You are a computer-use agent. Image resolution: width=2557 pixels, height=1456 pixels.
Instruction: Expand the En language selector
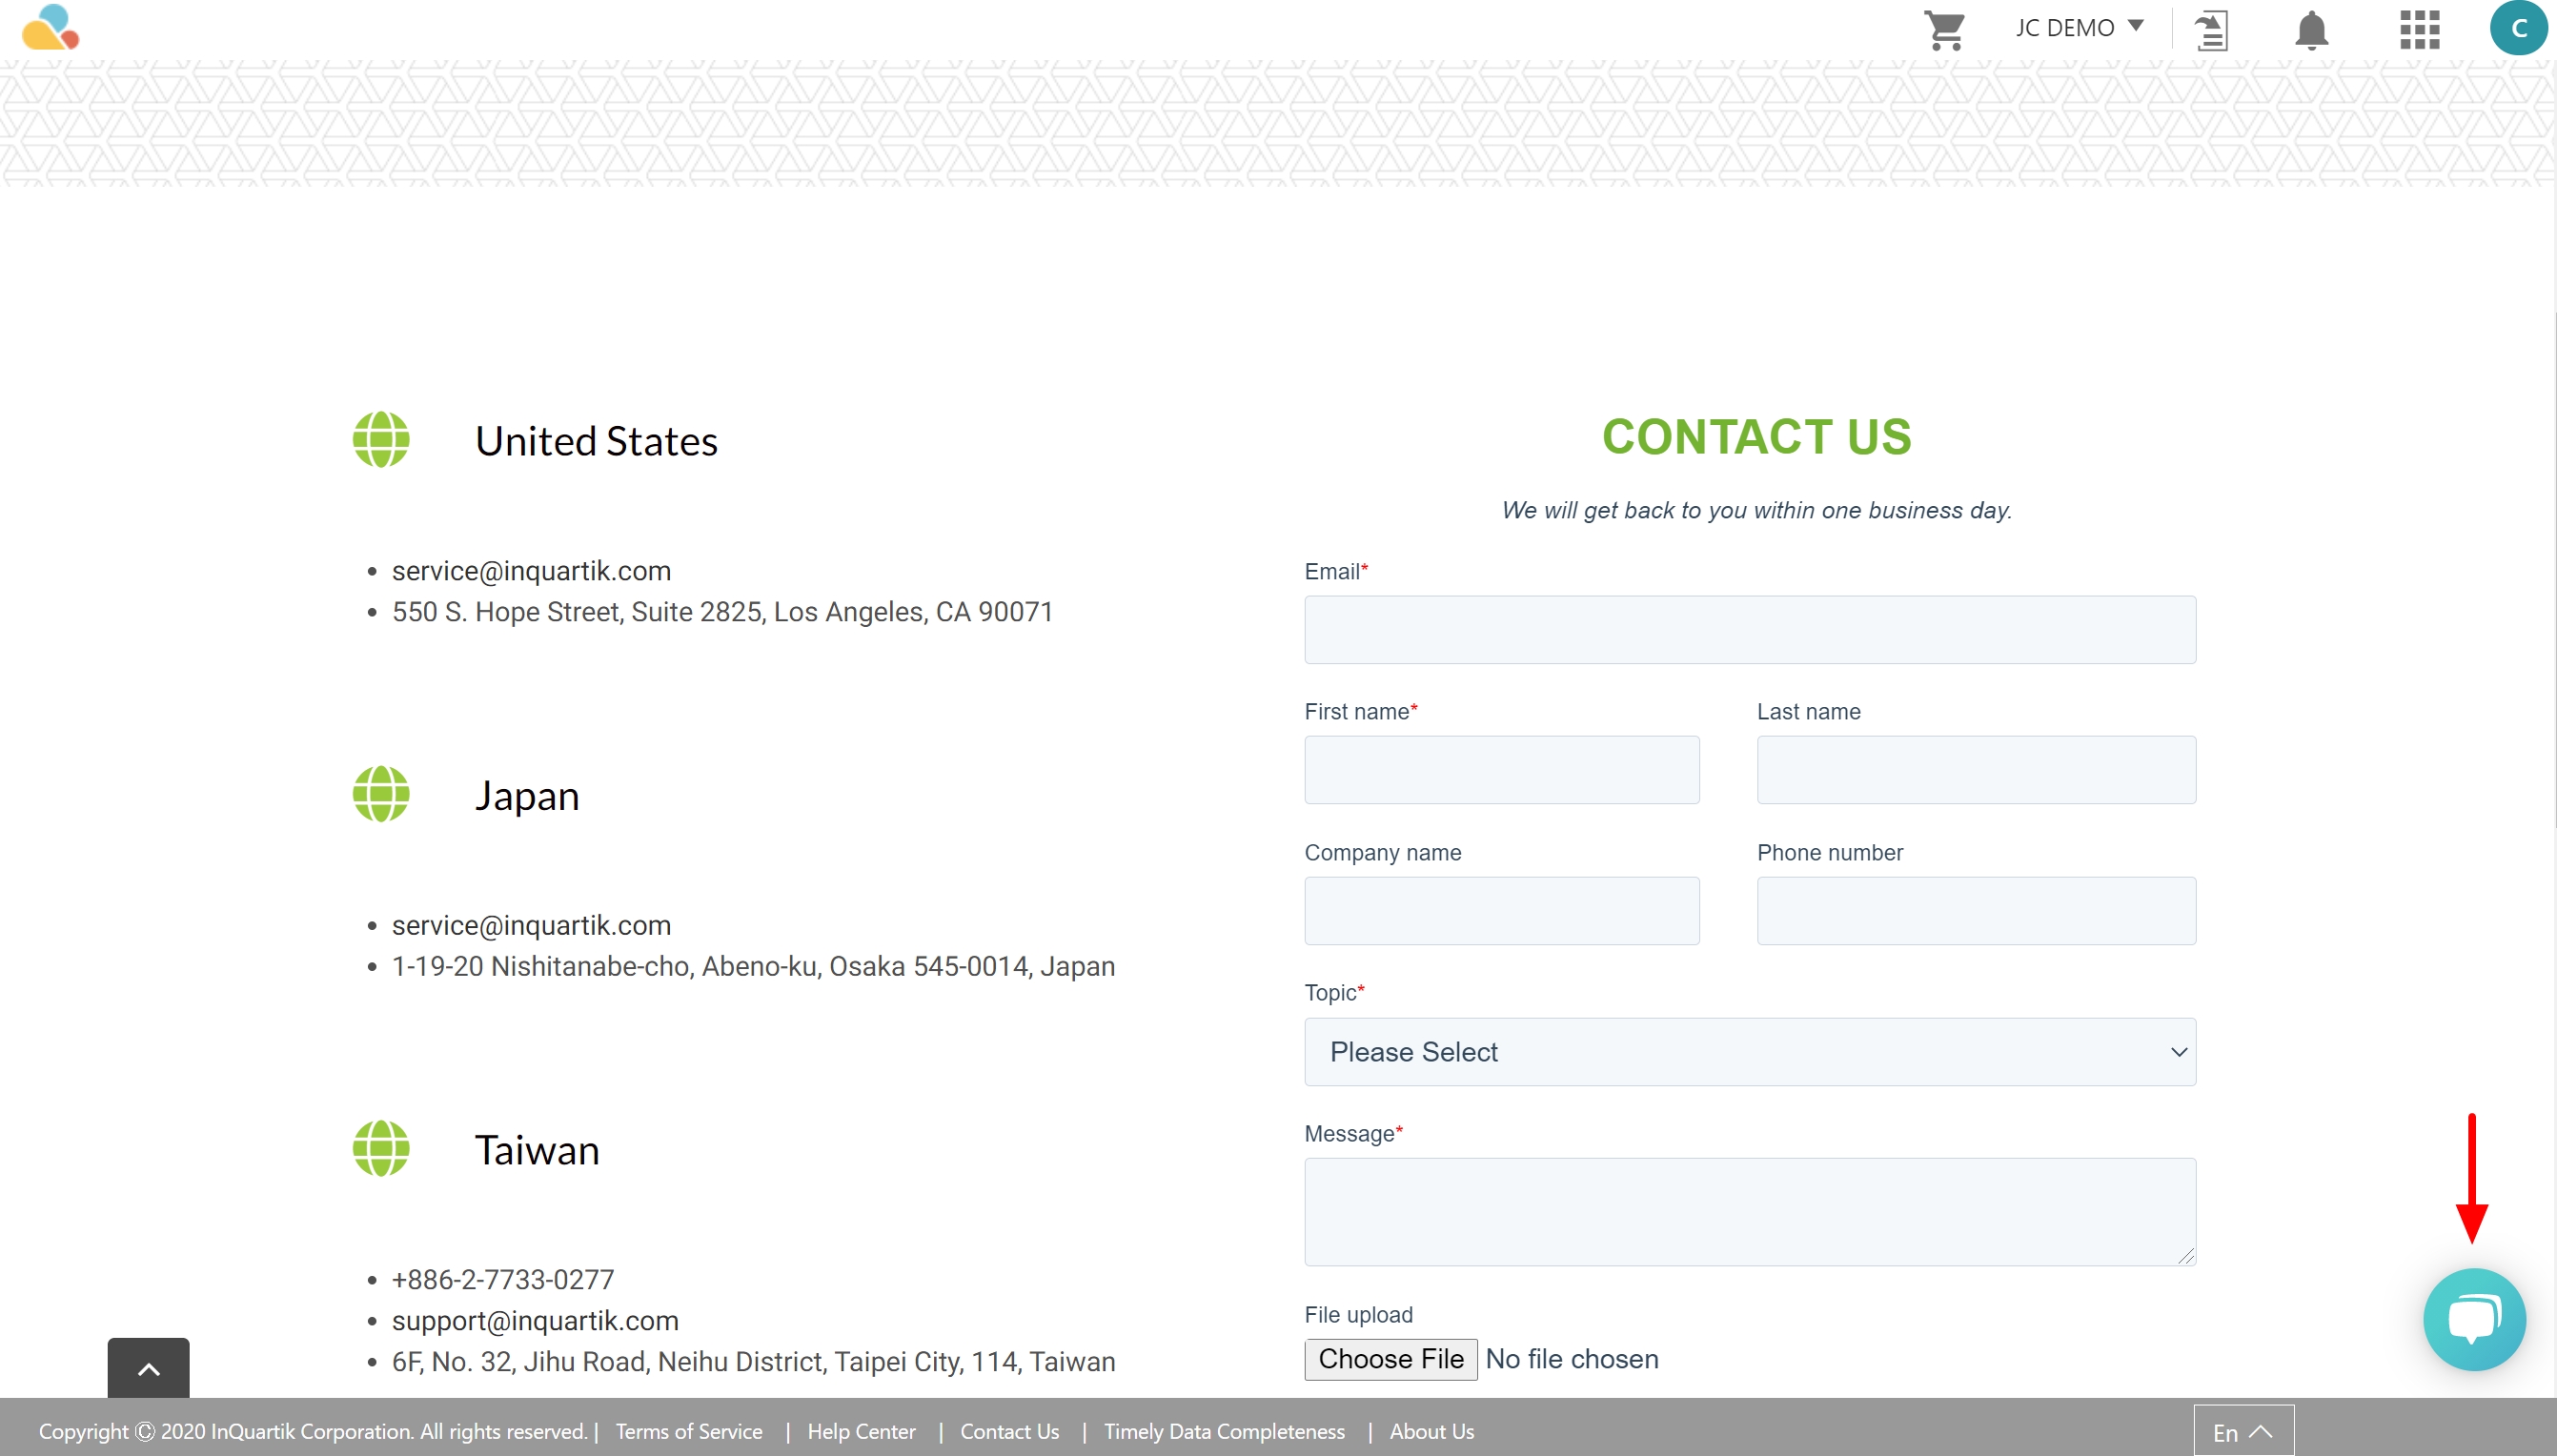coord(2243,1432)
